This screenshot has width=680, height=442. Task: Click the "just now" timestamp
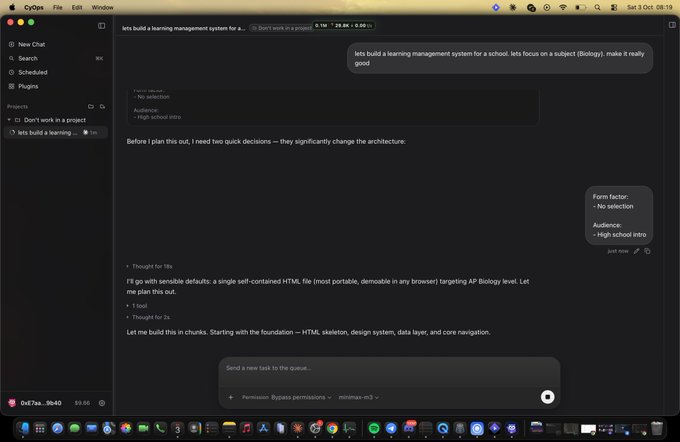coord(618,251)
